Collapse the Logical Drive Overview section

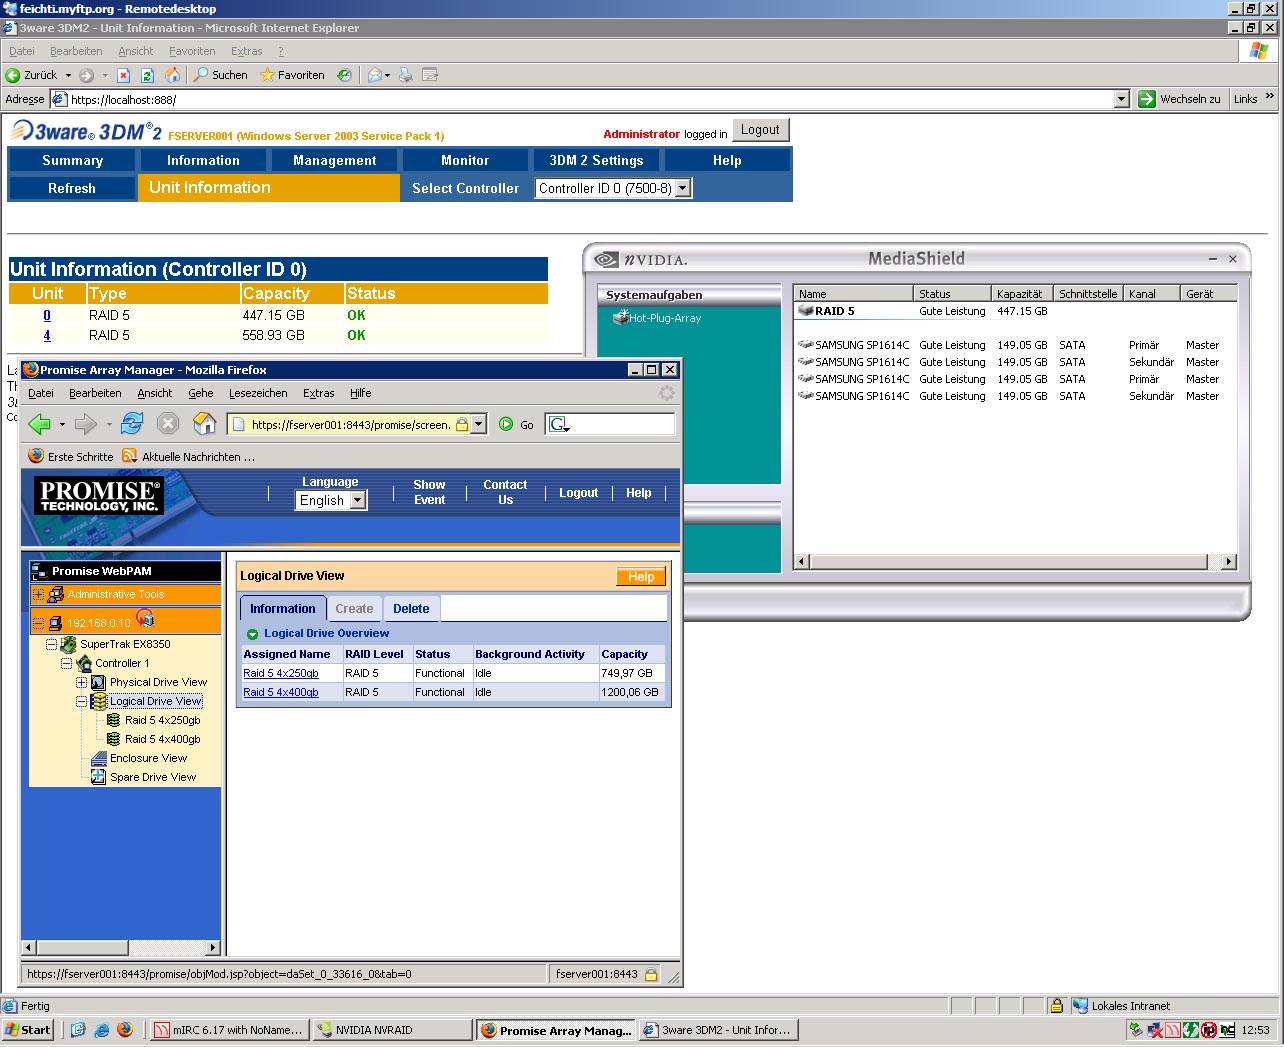pyautogui.click(x=253, y=634)
